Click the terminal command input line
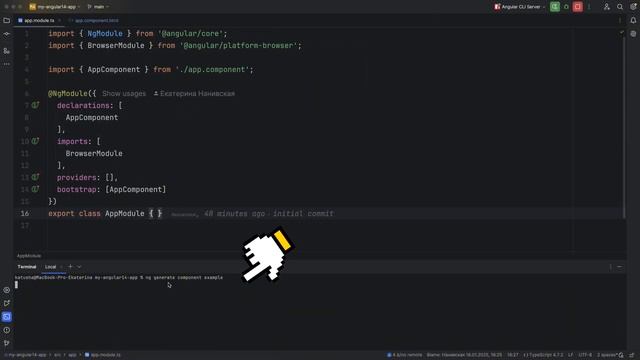Screen dimensions: 640x360 118,278
